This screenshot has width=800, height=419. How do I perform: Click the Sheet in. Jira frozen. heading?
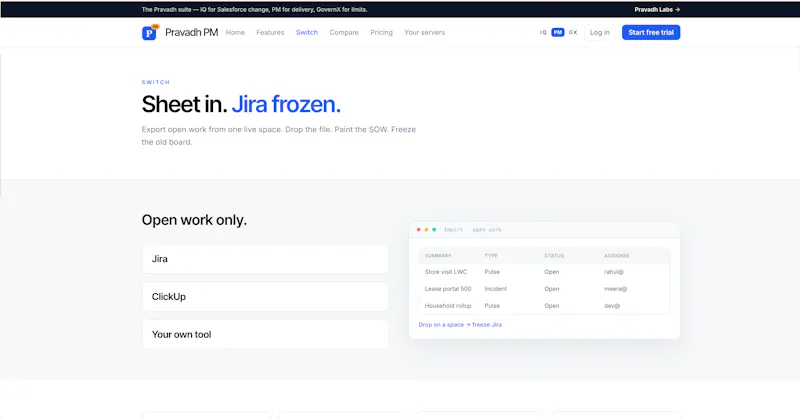(241, 104)
